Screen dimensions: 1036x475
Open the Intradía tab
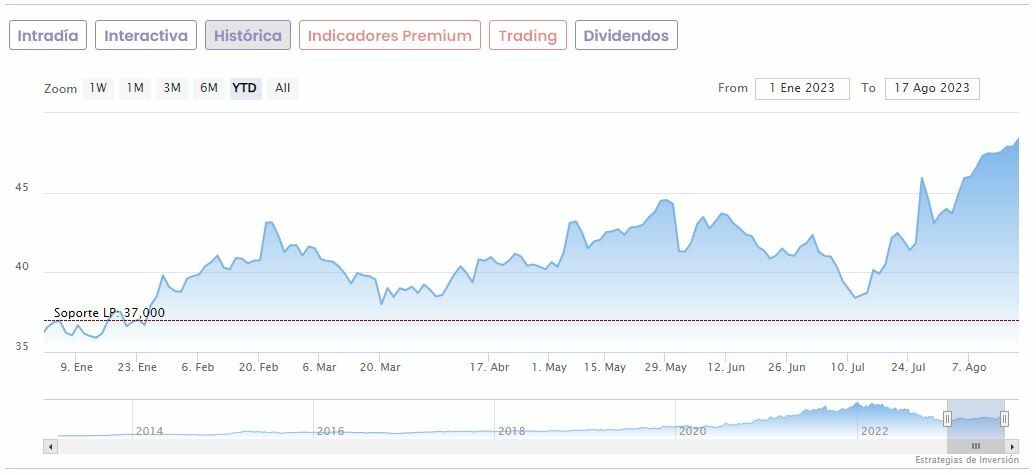point(48,36)
